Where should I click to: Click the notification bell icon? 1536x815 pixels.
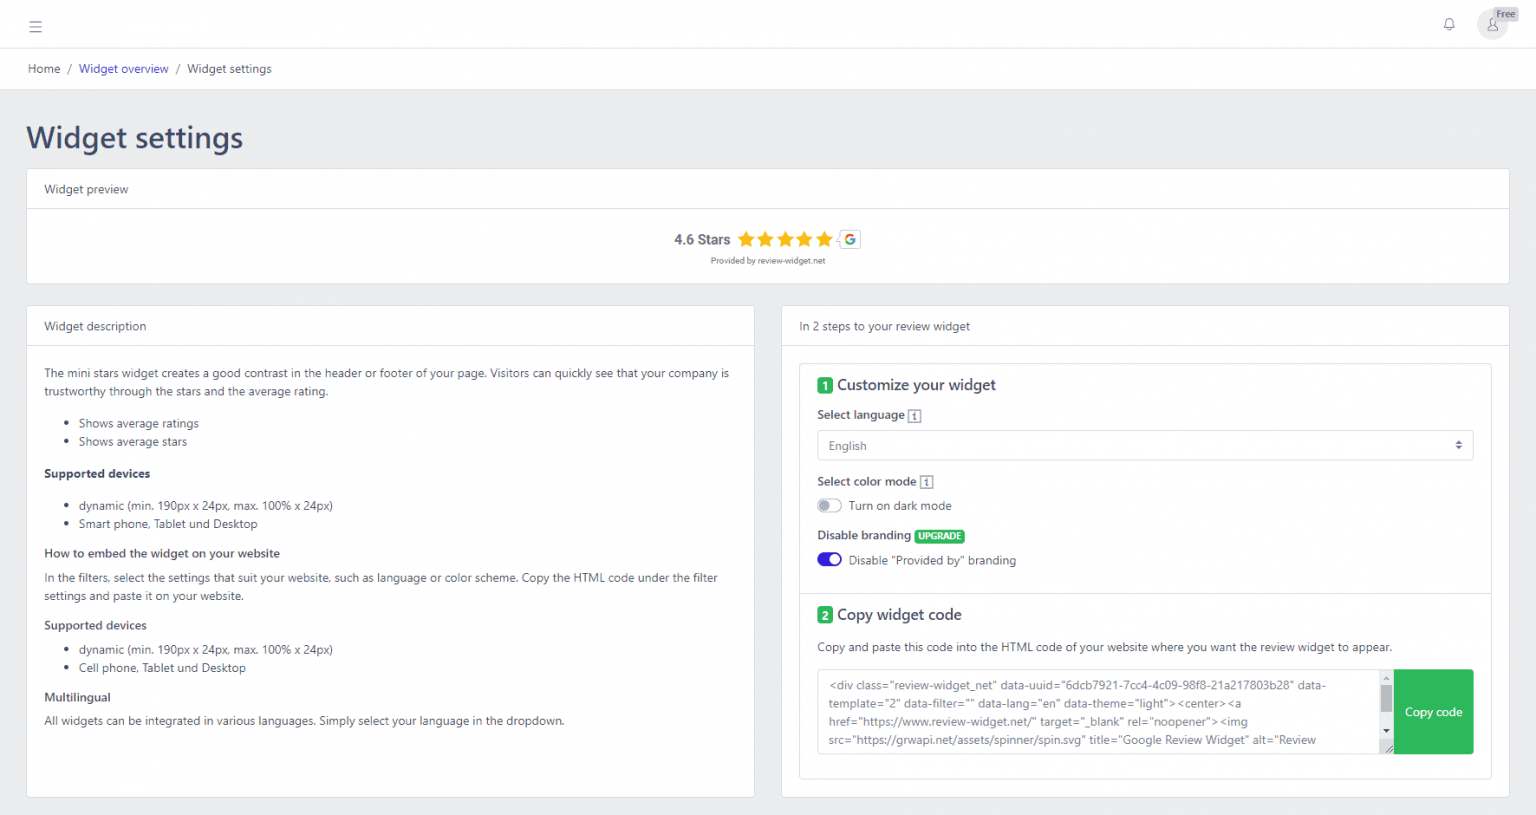tap(1448, 24)
